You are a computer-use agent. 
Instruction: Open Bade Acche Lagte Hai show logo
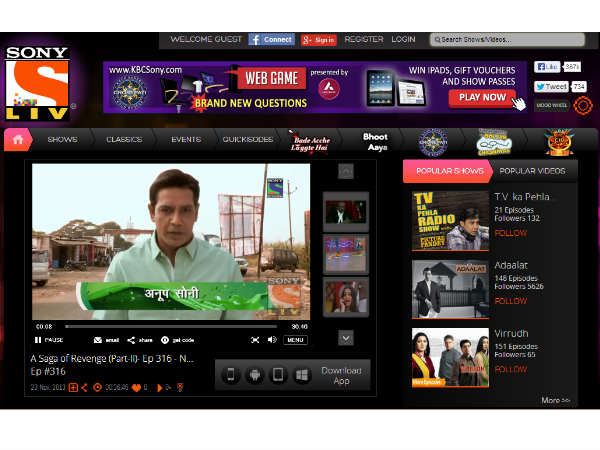(310, 143)
